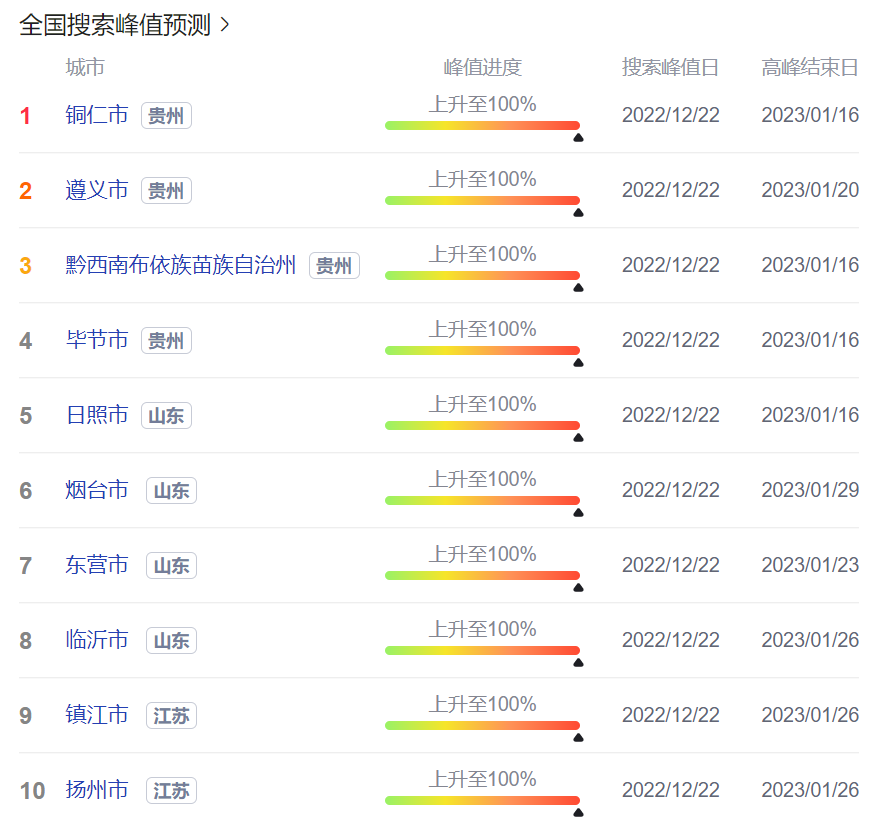Click the black marker under 日照市 progress bar
The image size is (874, 826).
pyautogui.click(x=579, y=438)
